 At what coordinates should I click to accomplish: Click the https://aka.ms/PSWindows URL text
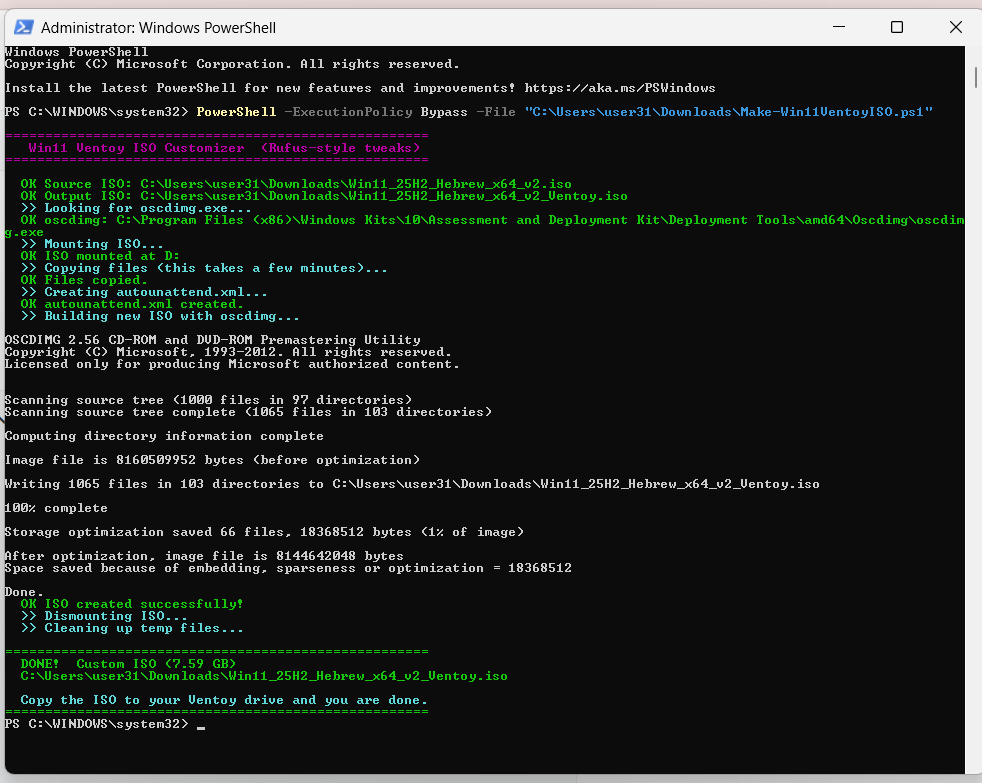click(619, 88)
